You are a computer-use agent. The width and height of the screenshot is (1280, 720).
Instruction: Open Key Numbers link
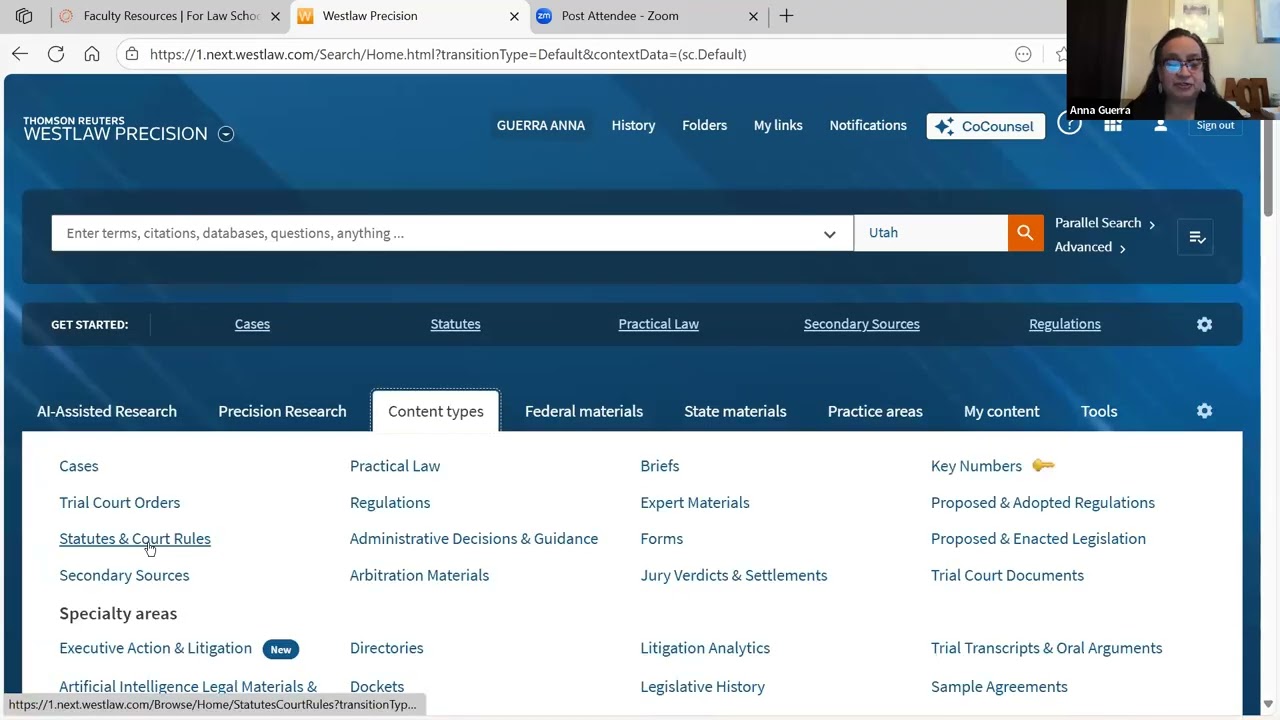pyautogui.click(x=976, y=466)
